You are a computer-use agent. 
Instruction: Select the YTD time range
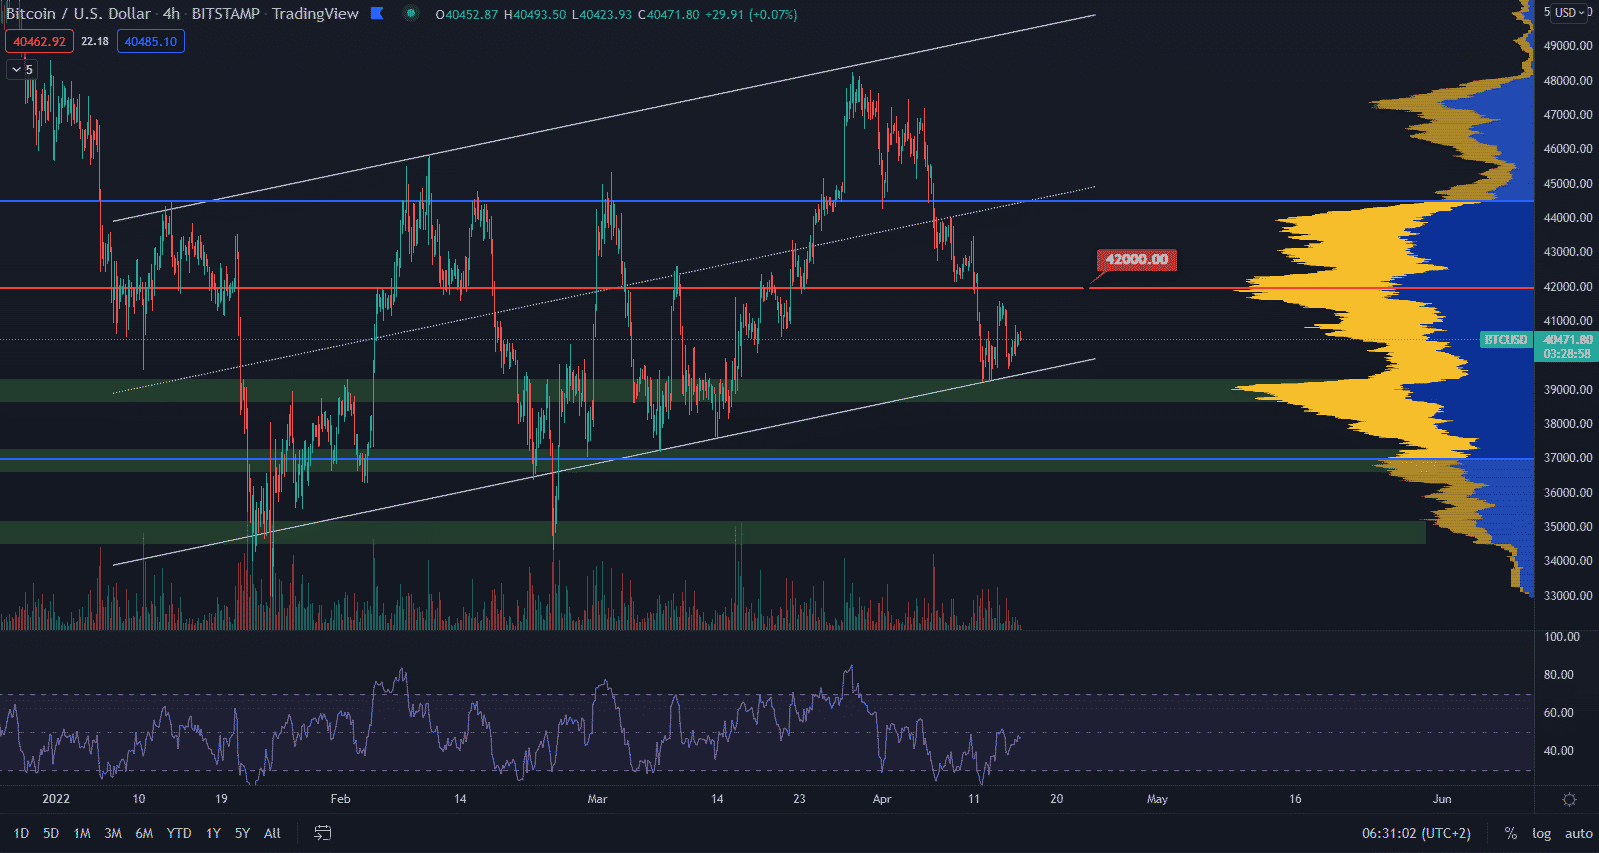coord(179,833)
